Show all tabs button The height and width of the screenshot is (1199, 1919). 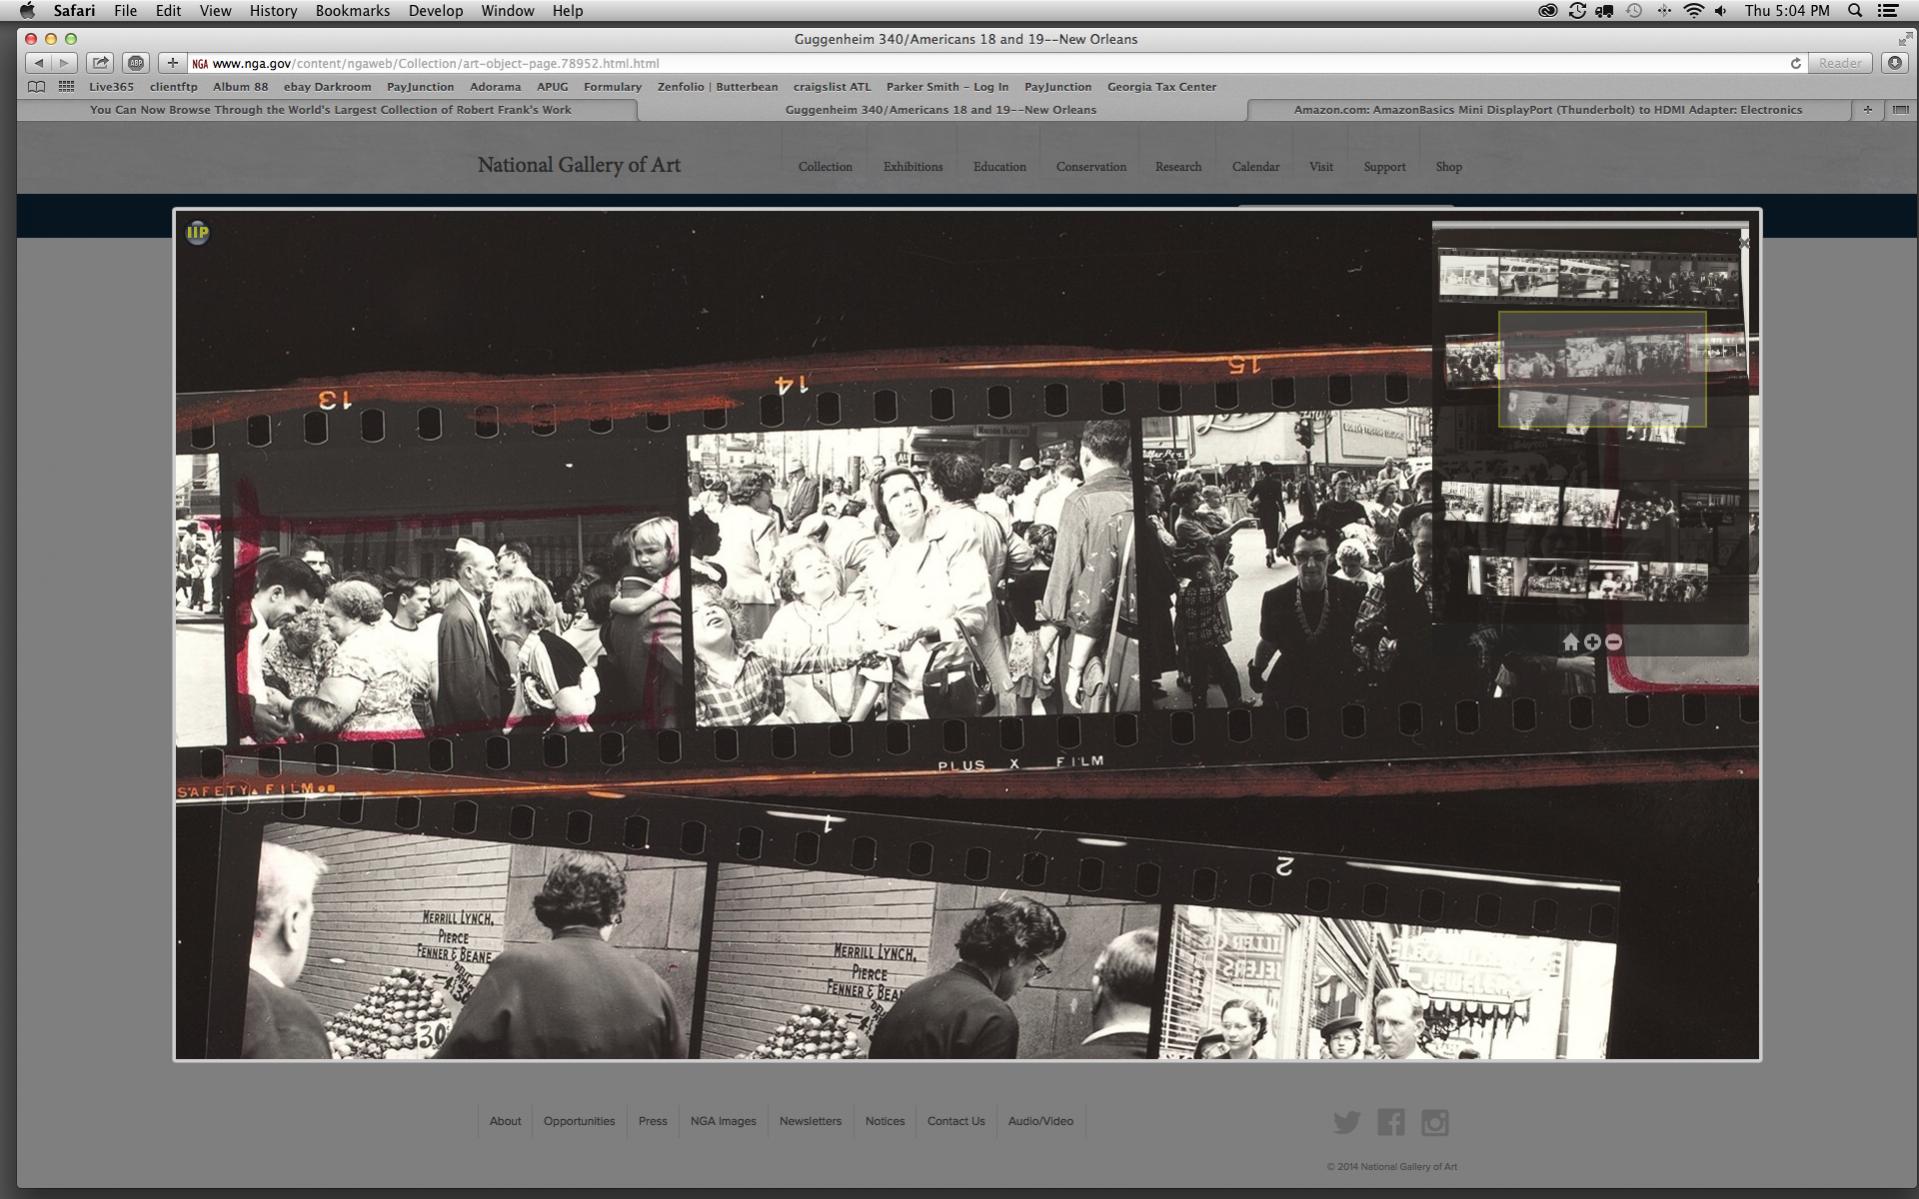click(1900, 110)
